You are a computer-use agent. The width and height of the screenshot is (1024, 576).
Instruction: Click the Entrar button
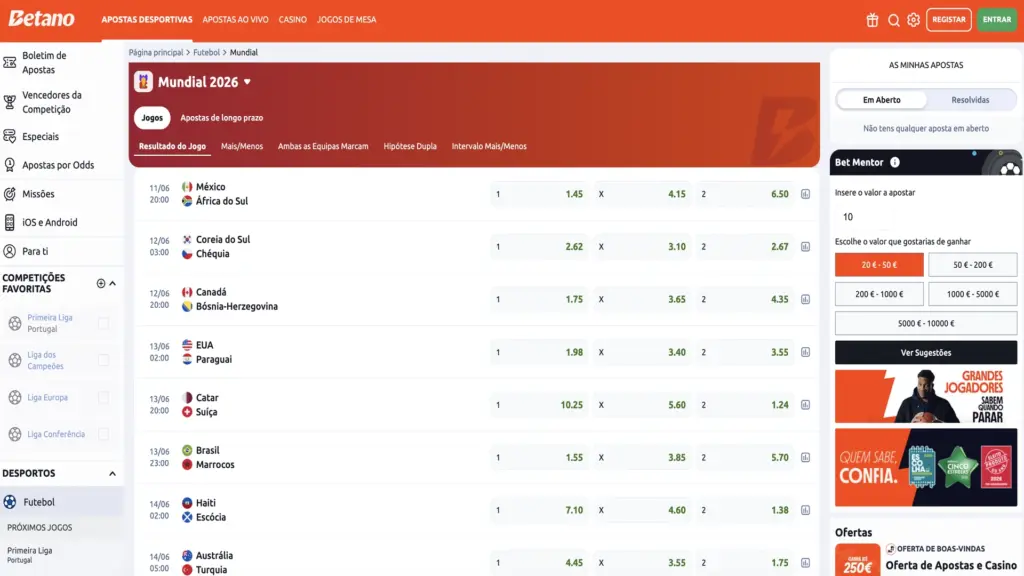click(x=997, y=20)
